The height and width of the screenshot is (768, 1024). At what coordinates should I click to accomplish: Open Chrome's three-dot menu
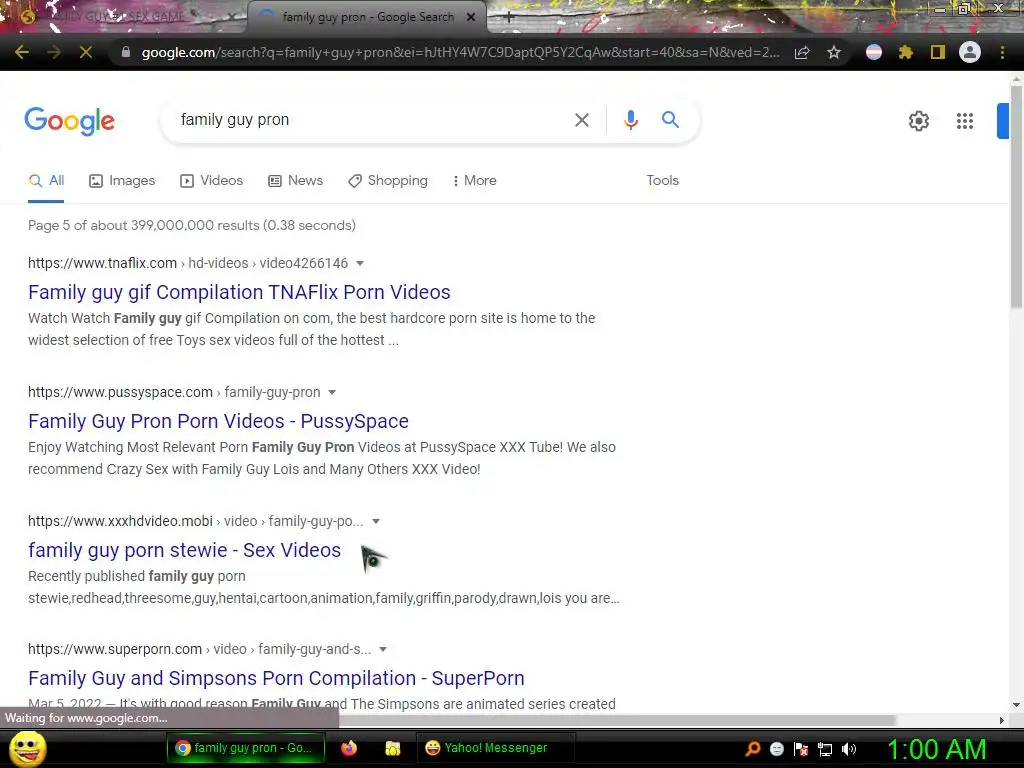point(1002,52)
